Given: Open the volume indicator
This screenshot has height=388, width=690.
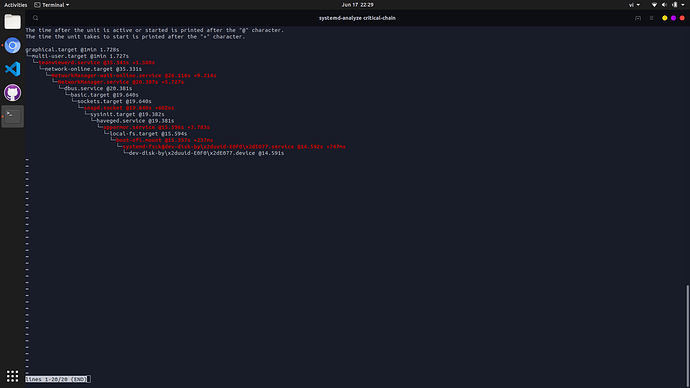Looking at the screenshot, I should point(664,5).
